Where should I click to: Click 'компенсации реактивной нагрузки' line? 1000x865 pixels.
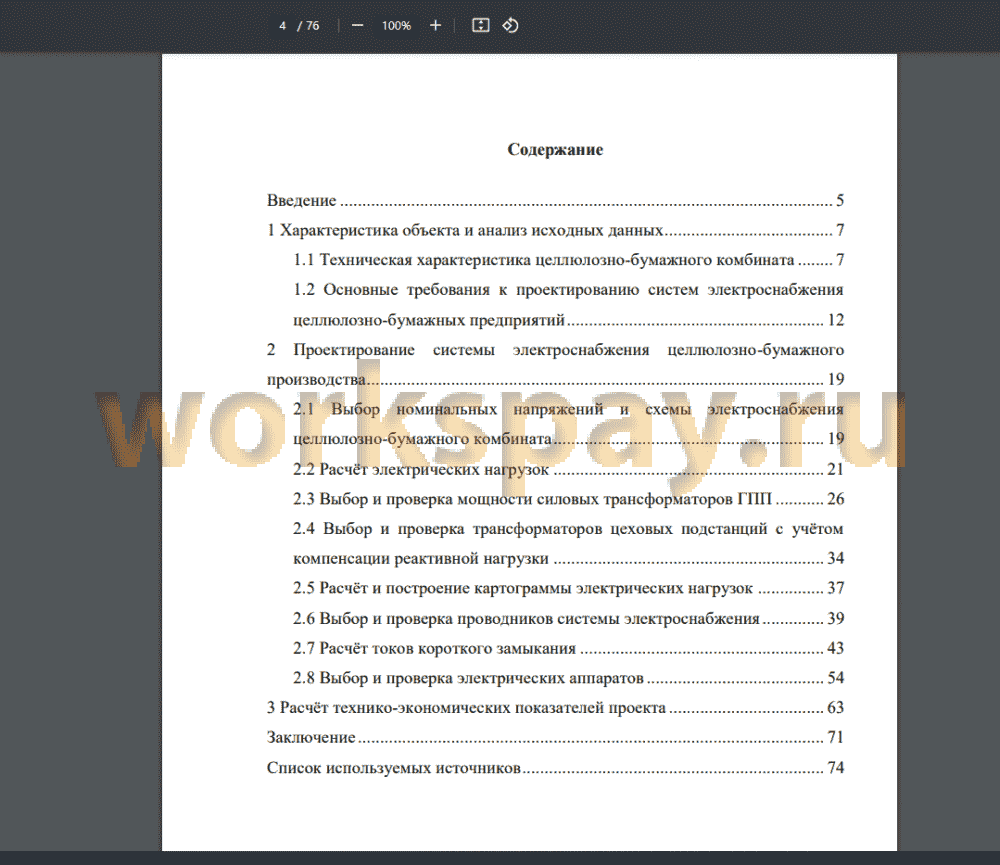[x=568, y=558]
